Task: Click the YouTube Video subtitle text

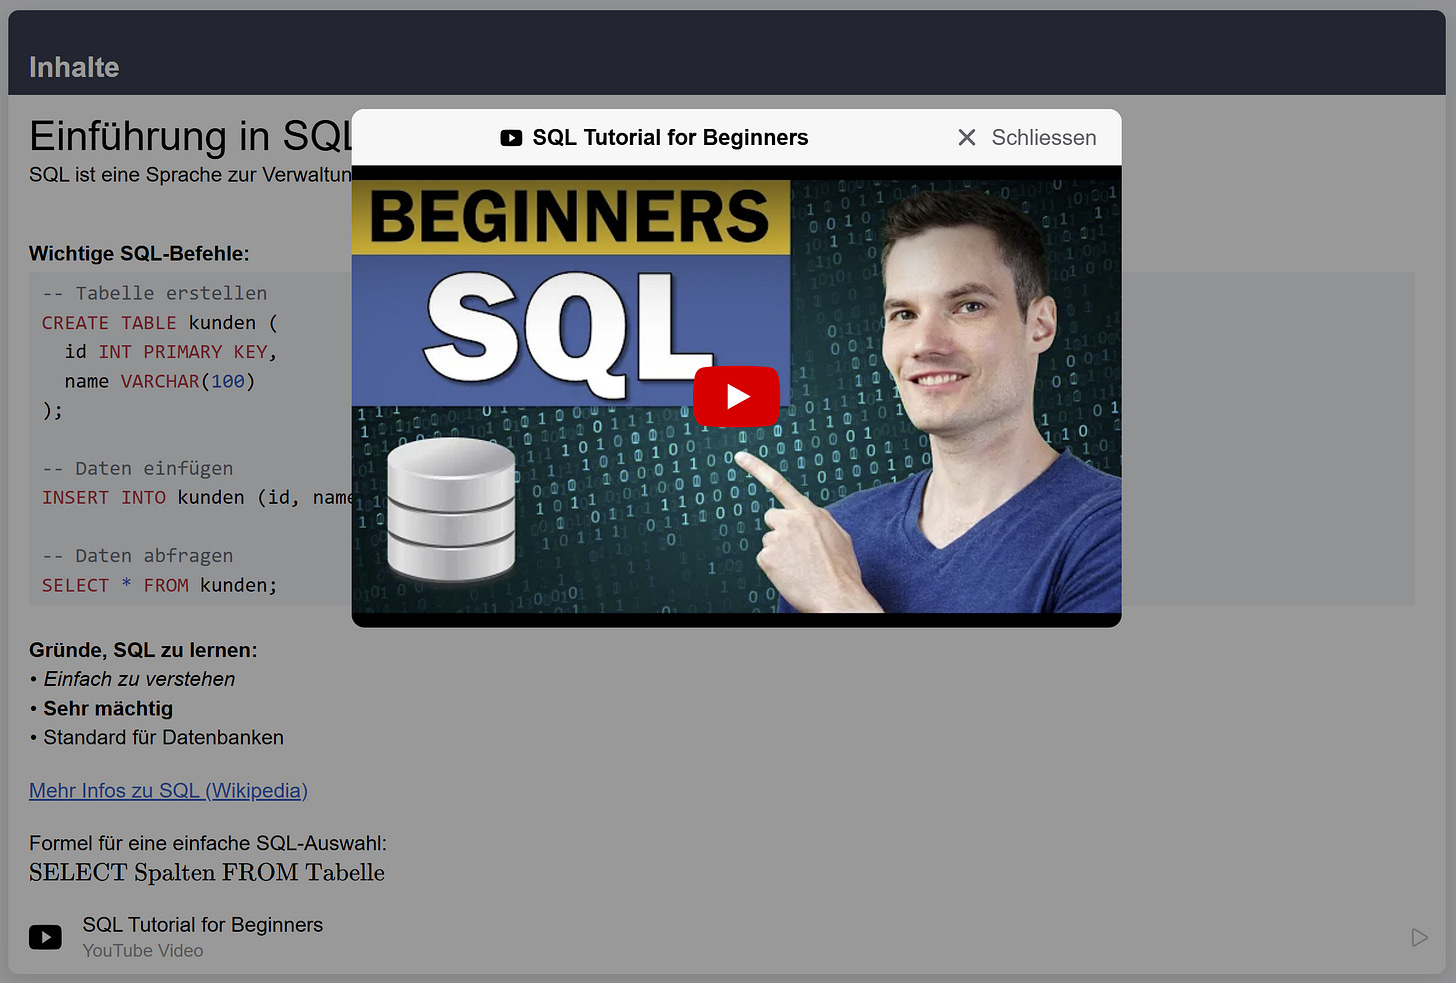Action: click(143, 951)
